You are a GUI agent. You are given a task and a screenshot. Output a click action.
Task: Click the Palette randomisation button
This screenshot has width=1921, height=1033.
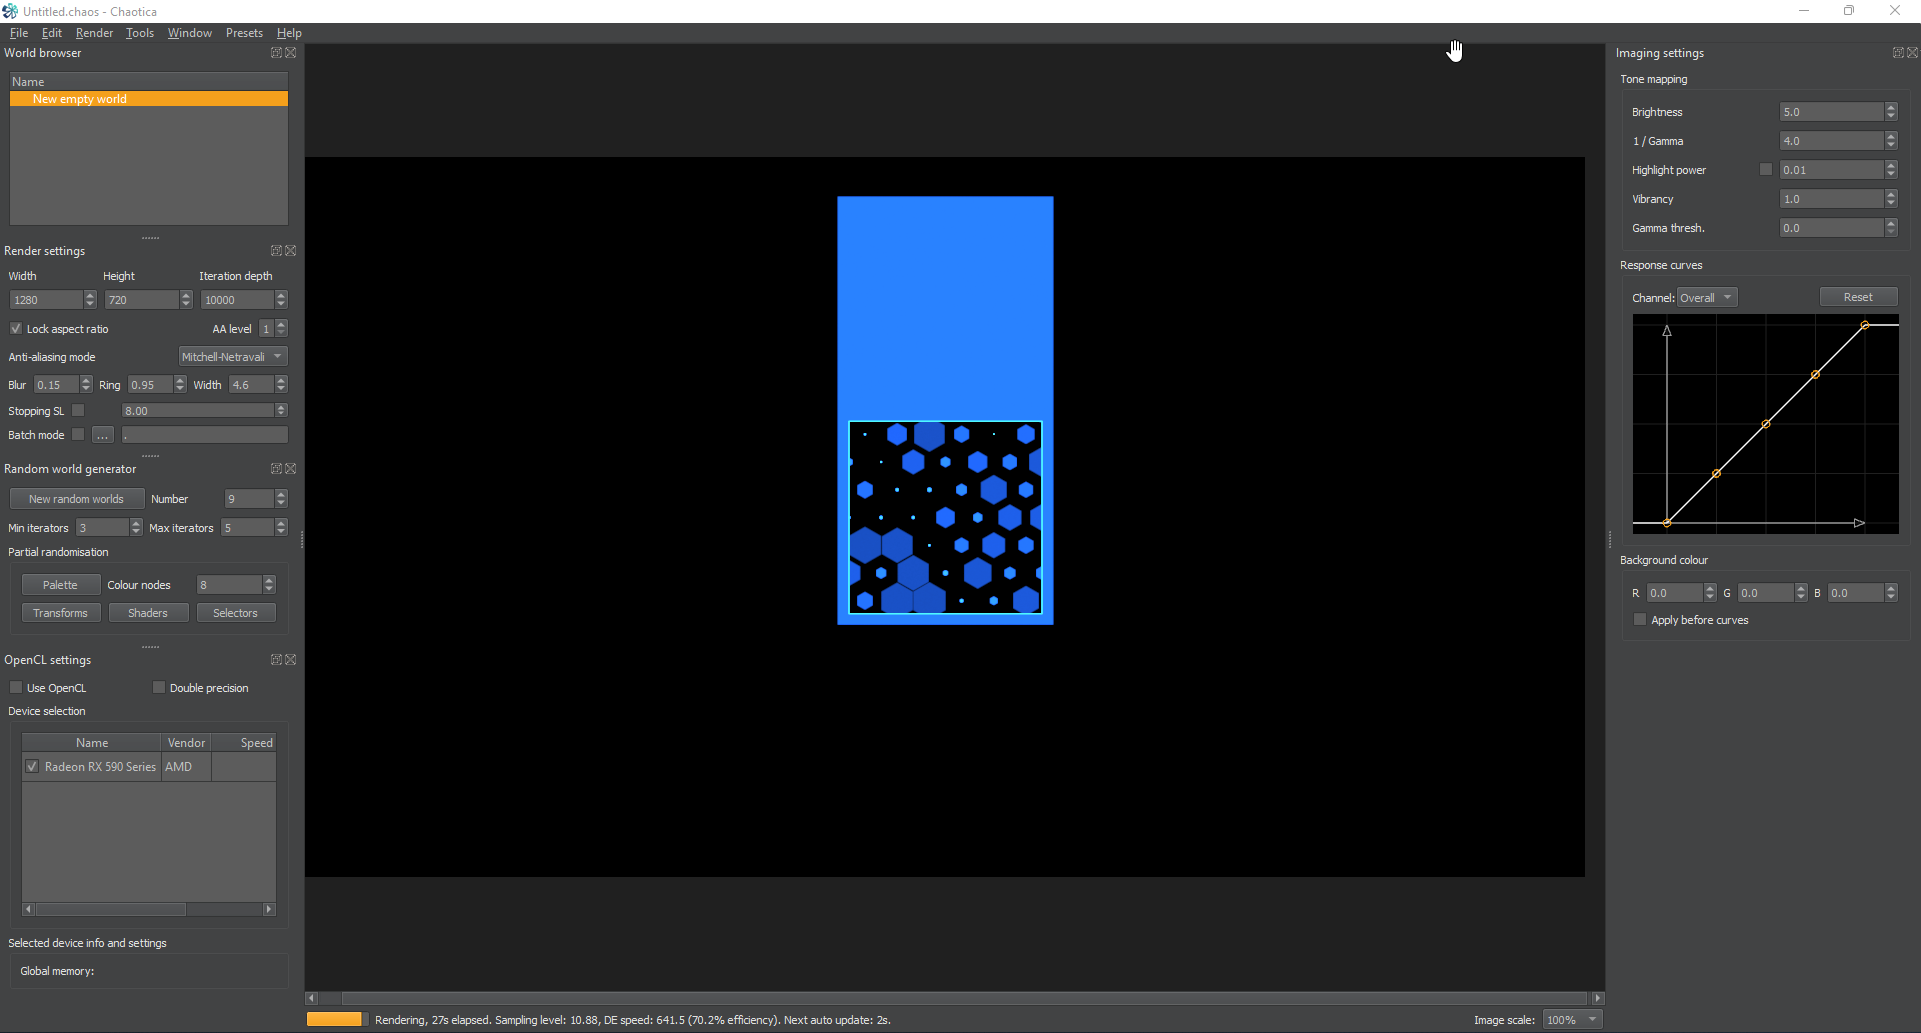[x=60, y=585]
